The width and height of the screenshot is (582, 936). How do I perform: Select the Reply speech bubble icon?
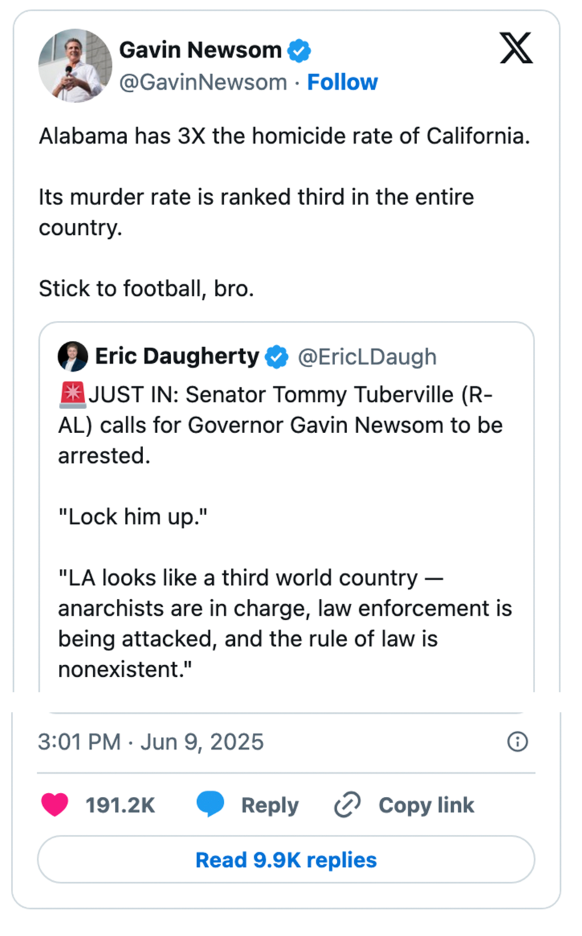pos(211,805)
